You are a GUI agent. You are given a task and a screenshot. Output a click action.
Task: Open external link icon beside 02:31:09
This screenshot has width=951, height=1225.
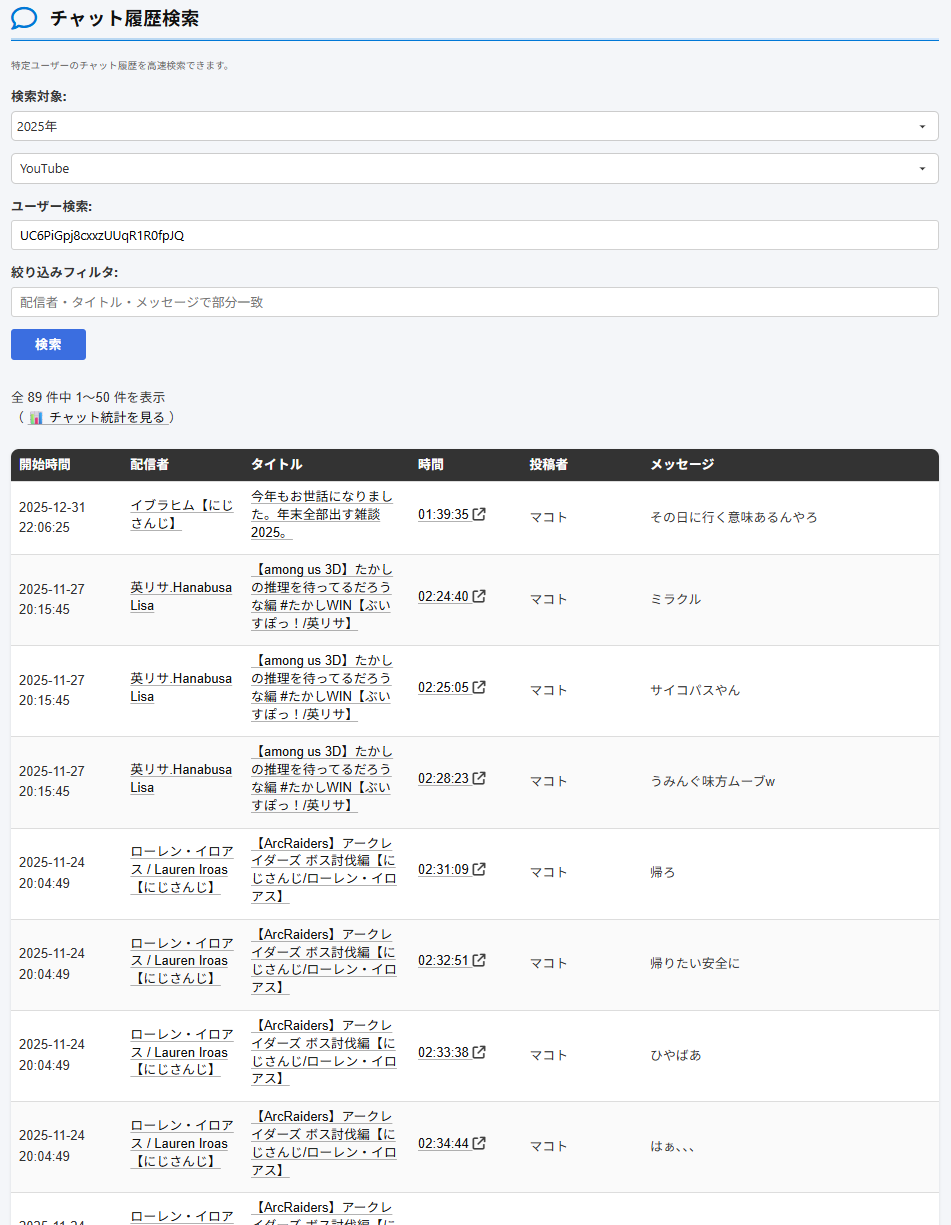point(480,869)
